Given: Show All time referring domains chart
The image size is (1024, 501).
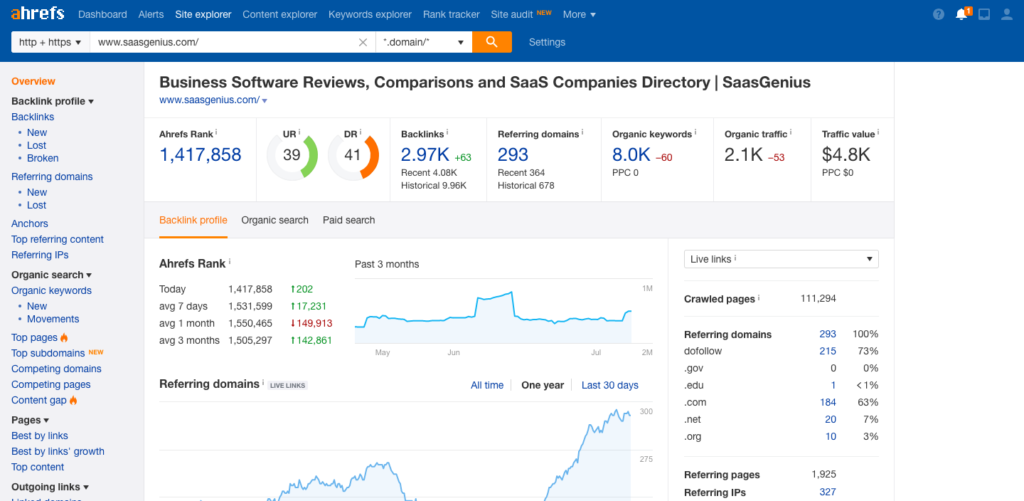Looking at the screenshot, I should coord(487,385).
